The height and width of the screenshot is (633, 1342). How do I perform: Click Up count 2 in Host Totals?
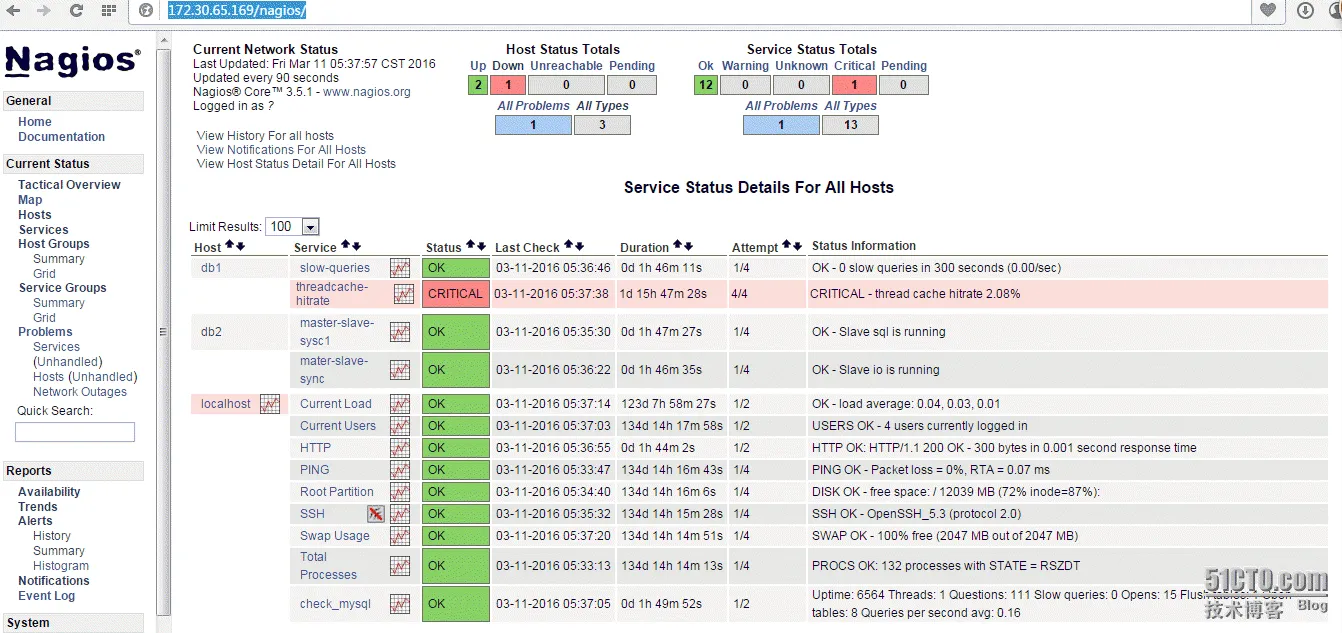(x=478, y=85)
